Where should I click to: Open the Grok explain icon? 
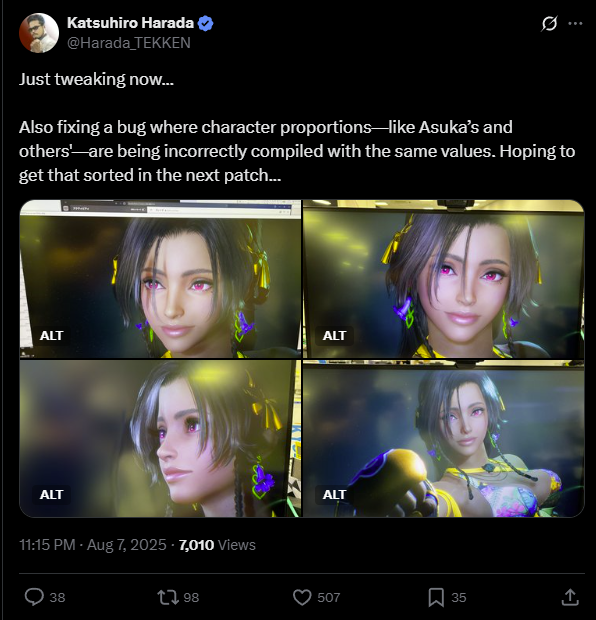[549, 24]
